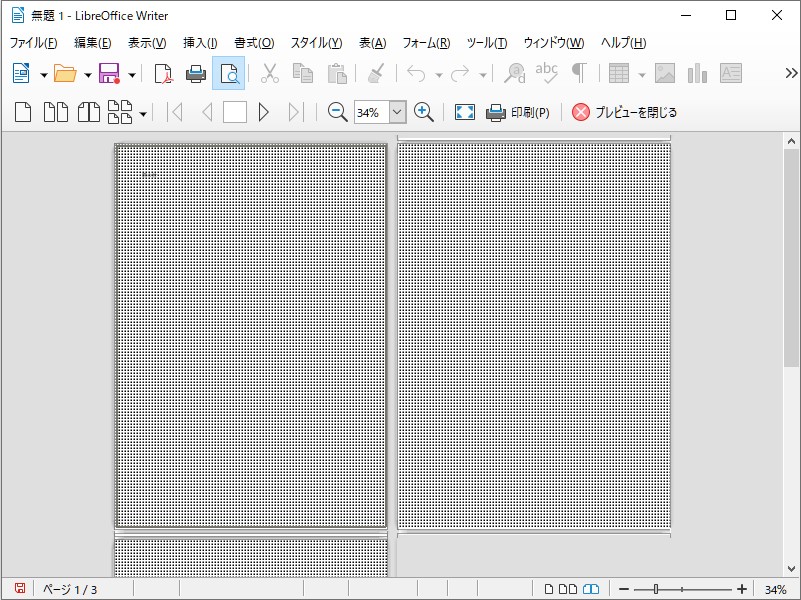801x600 pixels.
Task: Jump to first page icon
Action: (x=175, y=112)
